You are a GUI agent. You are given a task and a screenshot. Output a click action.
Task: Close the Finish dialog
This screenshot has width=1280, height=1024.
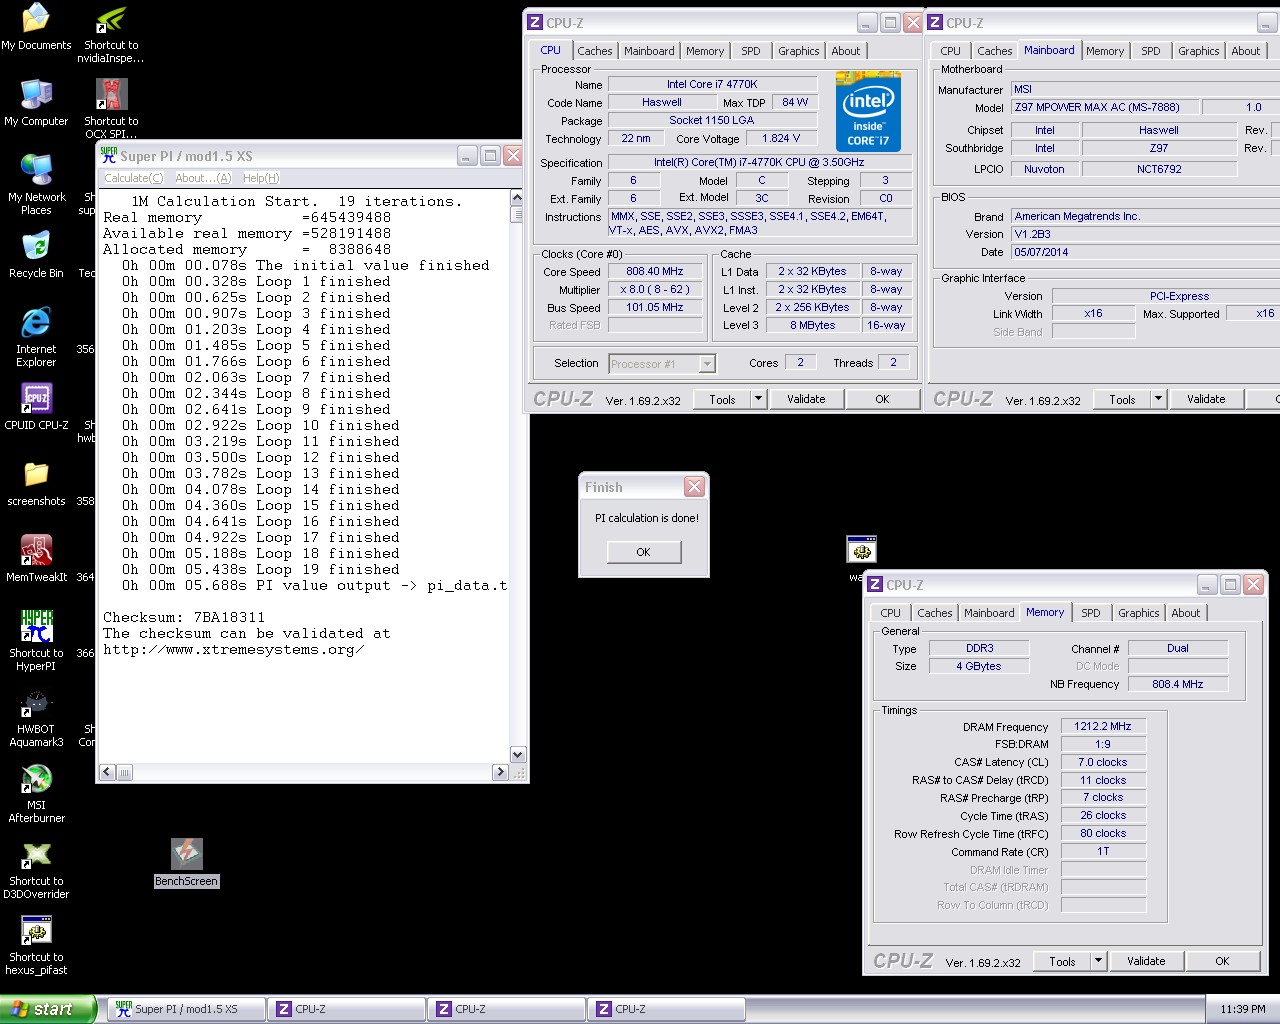[x=694, y=487]
